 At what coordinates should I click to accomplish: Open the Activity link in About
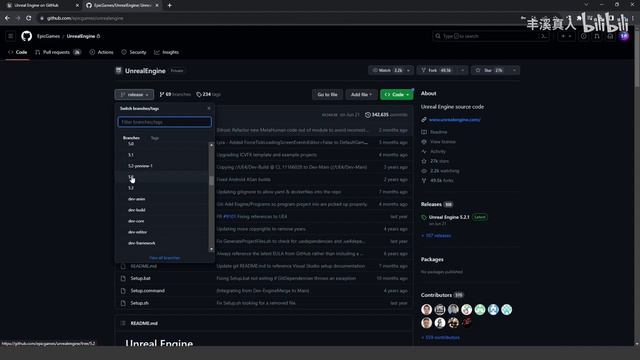click(x=438, y=151)
